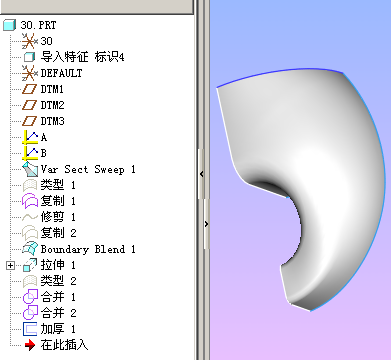Click the Boundary Blend 1 feature icon
Image resolution: width=391 pixels, height=360 pixels.
coord(30,249)
